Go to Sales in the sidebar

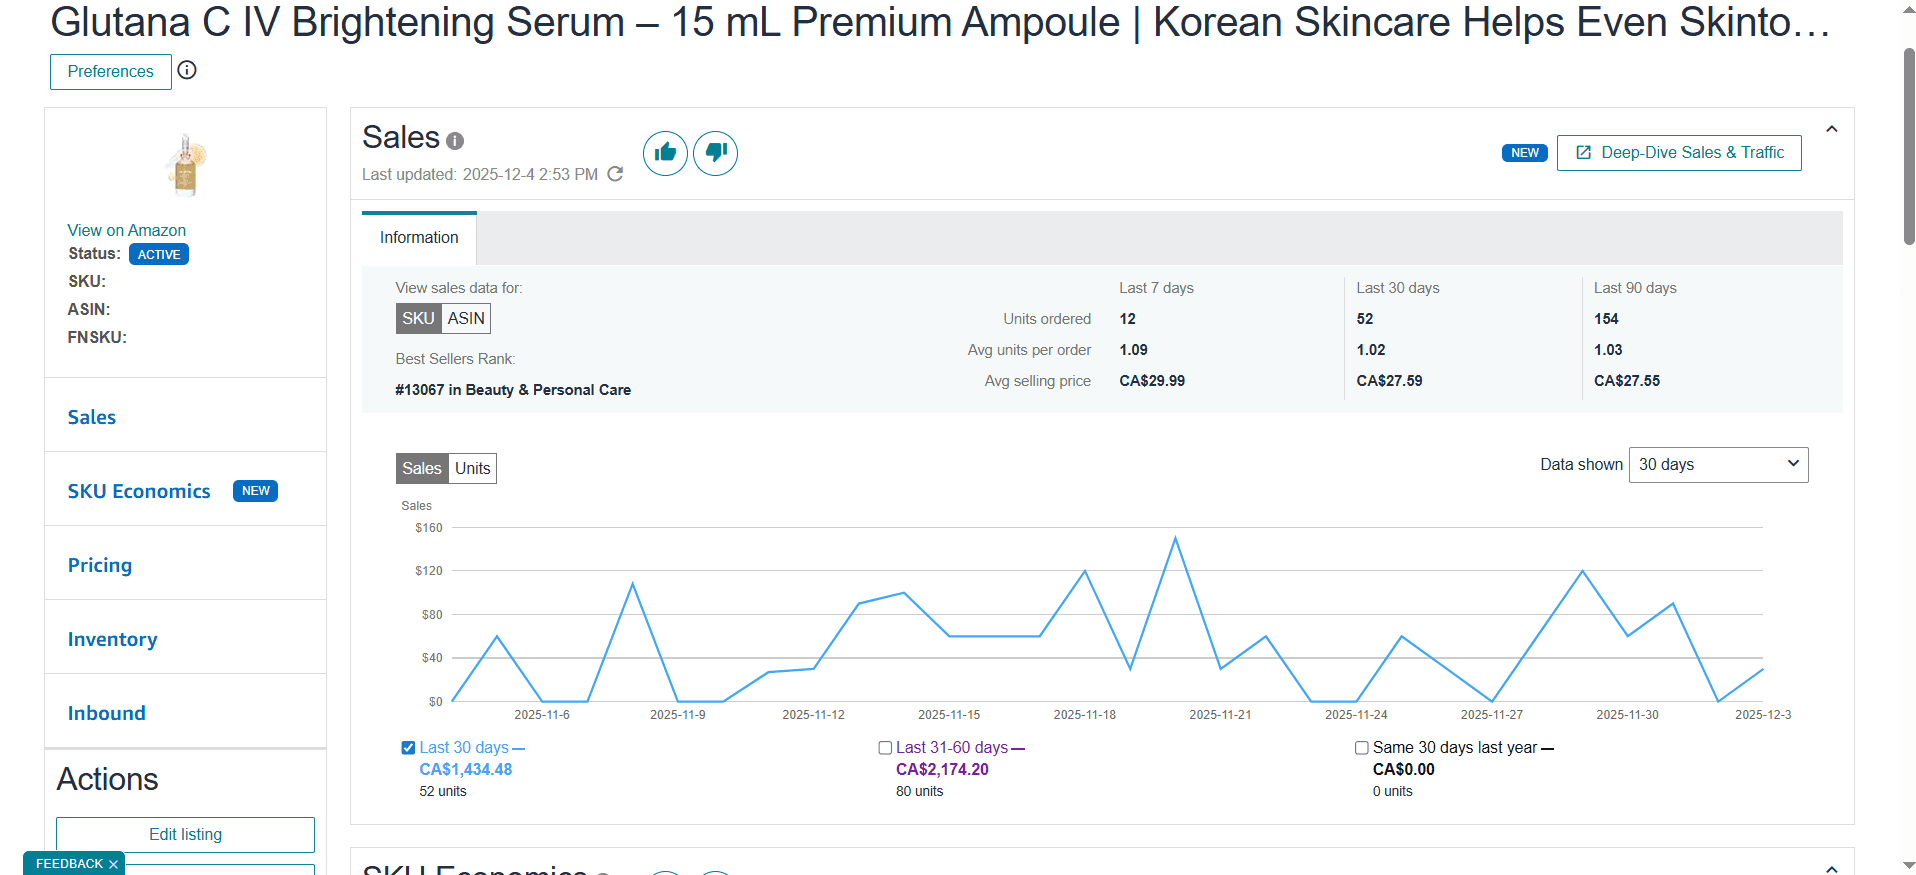click(x=92, y=417)
